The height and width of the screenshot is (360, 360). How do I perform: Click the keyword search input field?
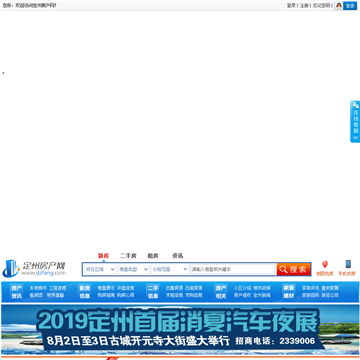(x=233, y=269)
